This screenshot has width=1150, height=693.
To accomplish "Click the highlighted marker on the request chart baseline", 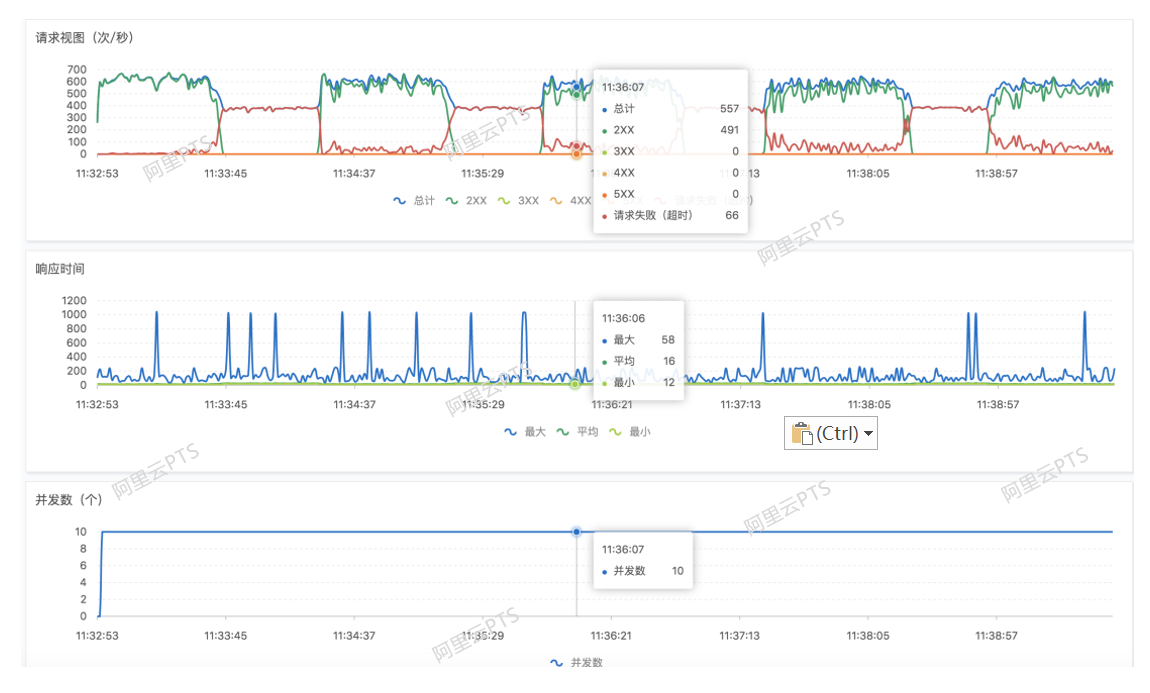I will pyautogui.click(x=576, y=153).
